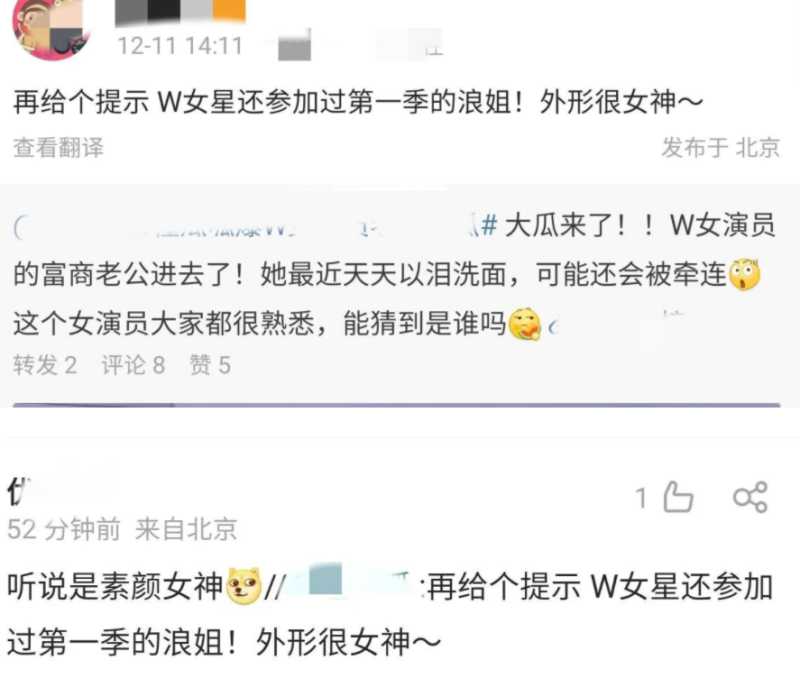Open 评论 8 comments of quoted post
800x678 pixels.
coord(133,365)
